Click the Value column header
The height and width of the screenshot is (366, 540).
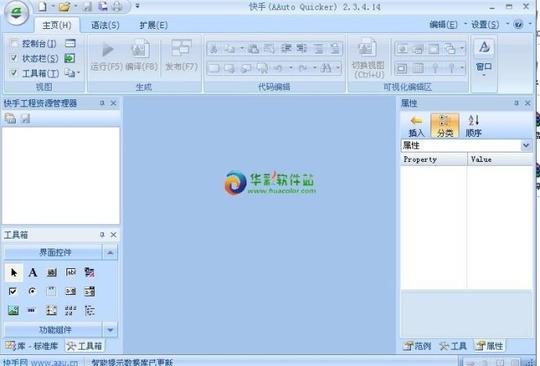(500, 159)
